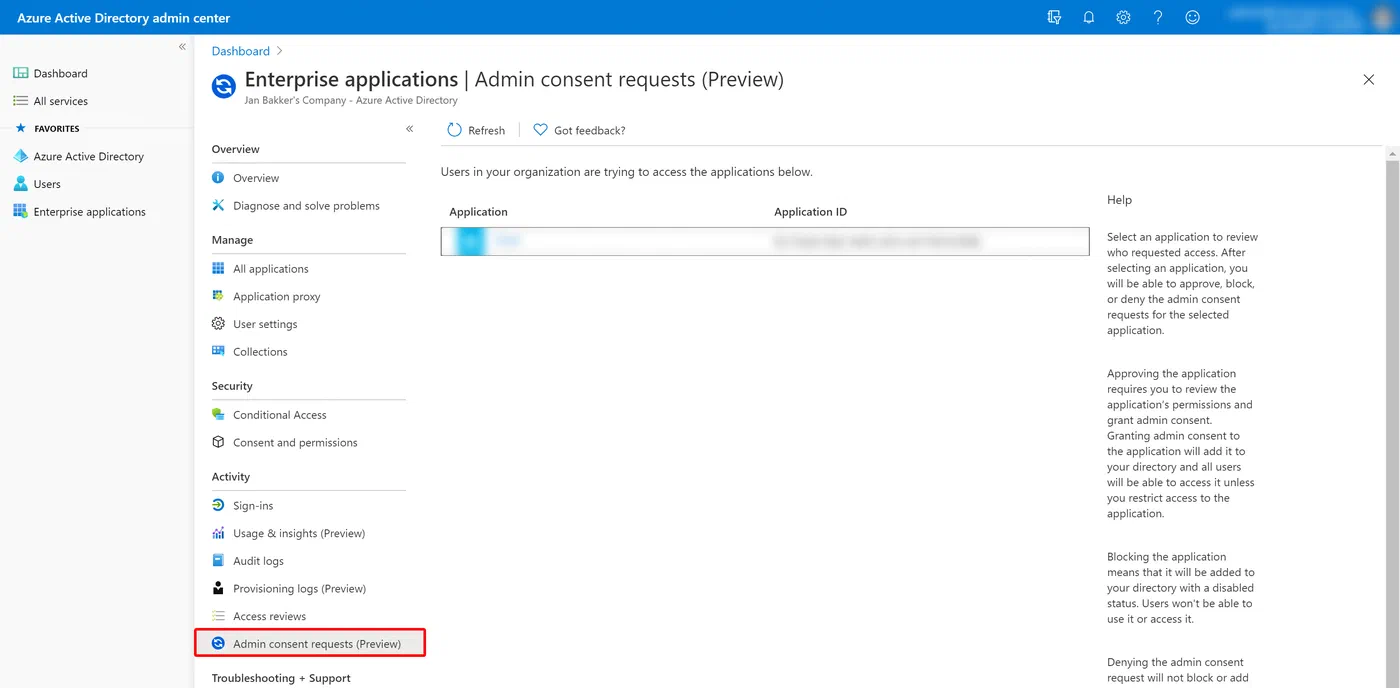
Task: Click Refresh button
Action: click(x=476, y=130)
